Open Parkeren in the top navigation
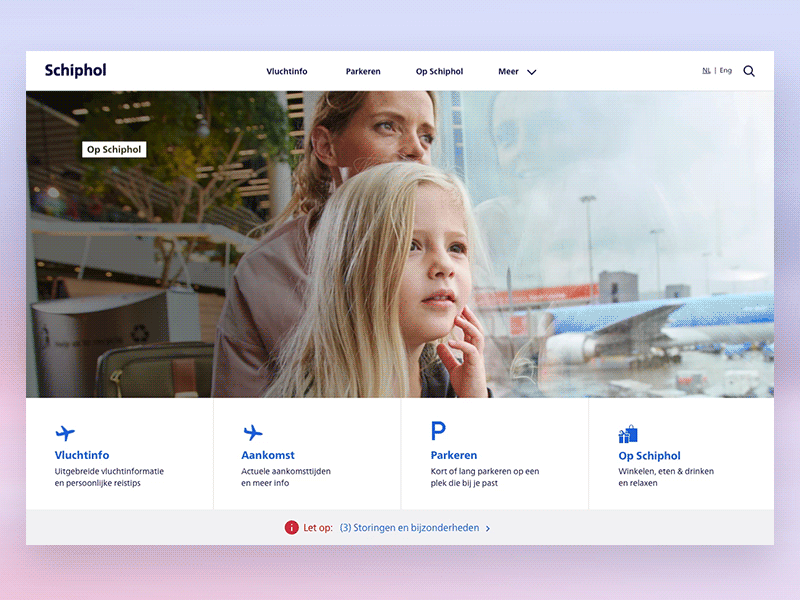Screen dimensions: 800x600 (363, 71)
